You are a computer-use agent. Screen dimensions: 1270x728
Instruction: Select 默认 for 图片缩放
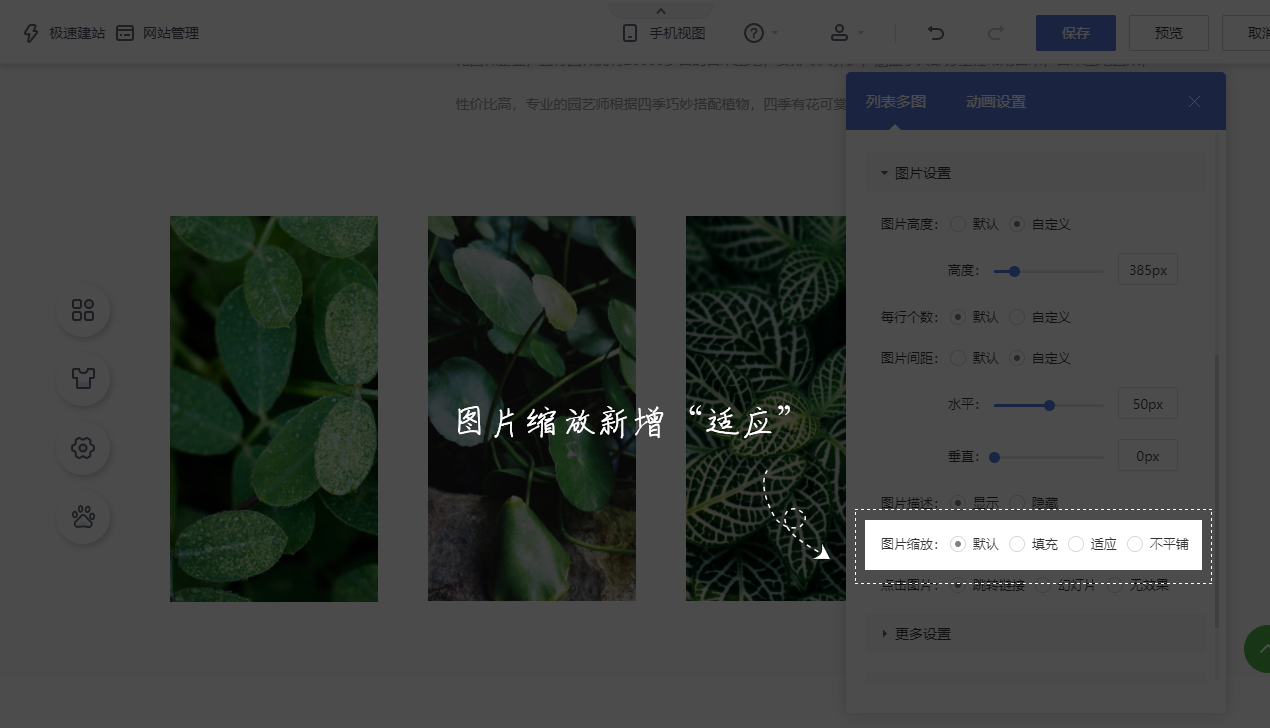pos(958,544)
